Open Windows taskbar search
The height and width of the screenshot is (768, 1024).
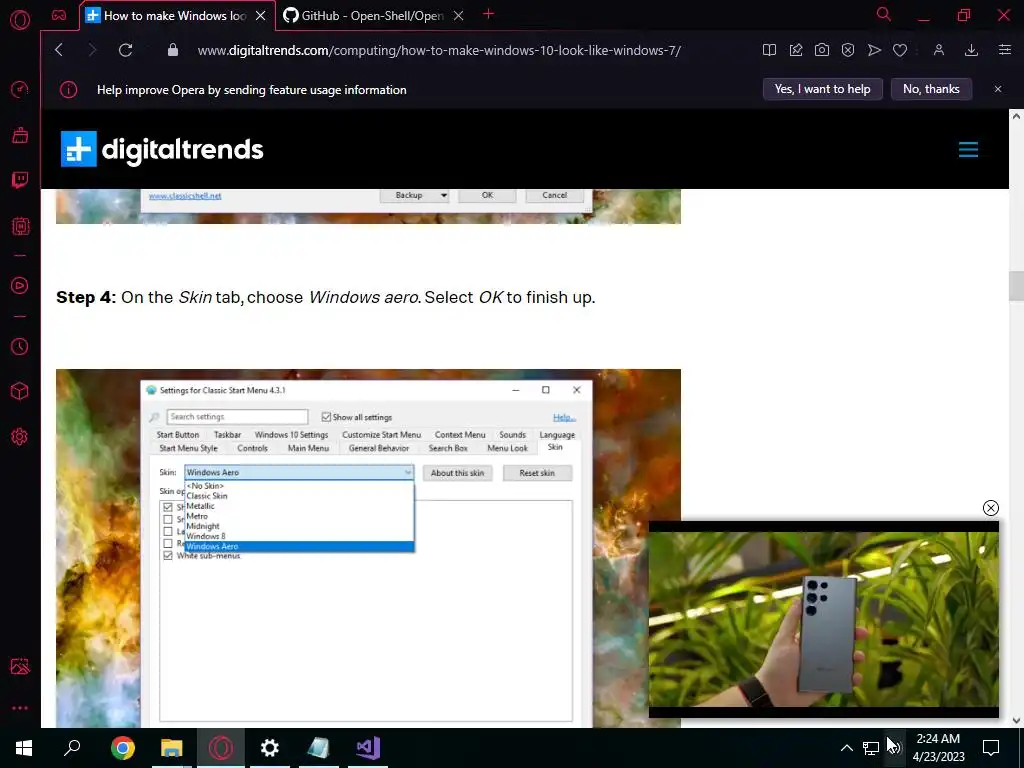click(x=72, y=748)
